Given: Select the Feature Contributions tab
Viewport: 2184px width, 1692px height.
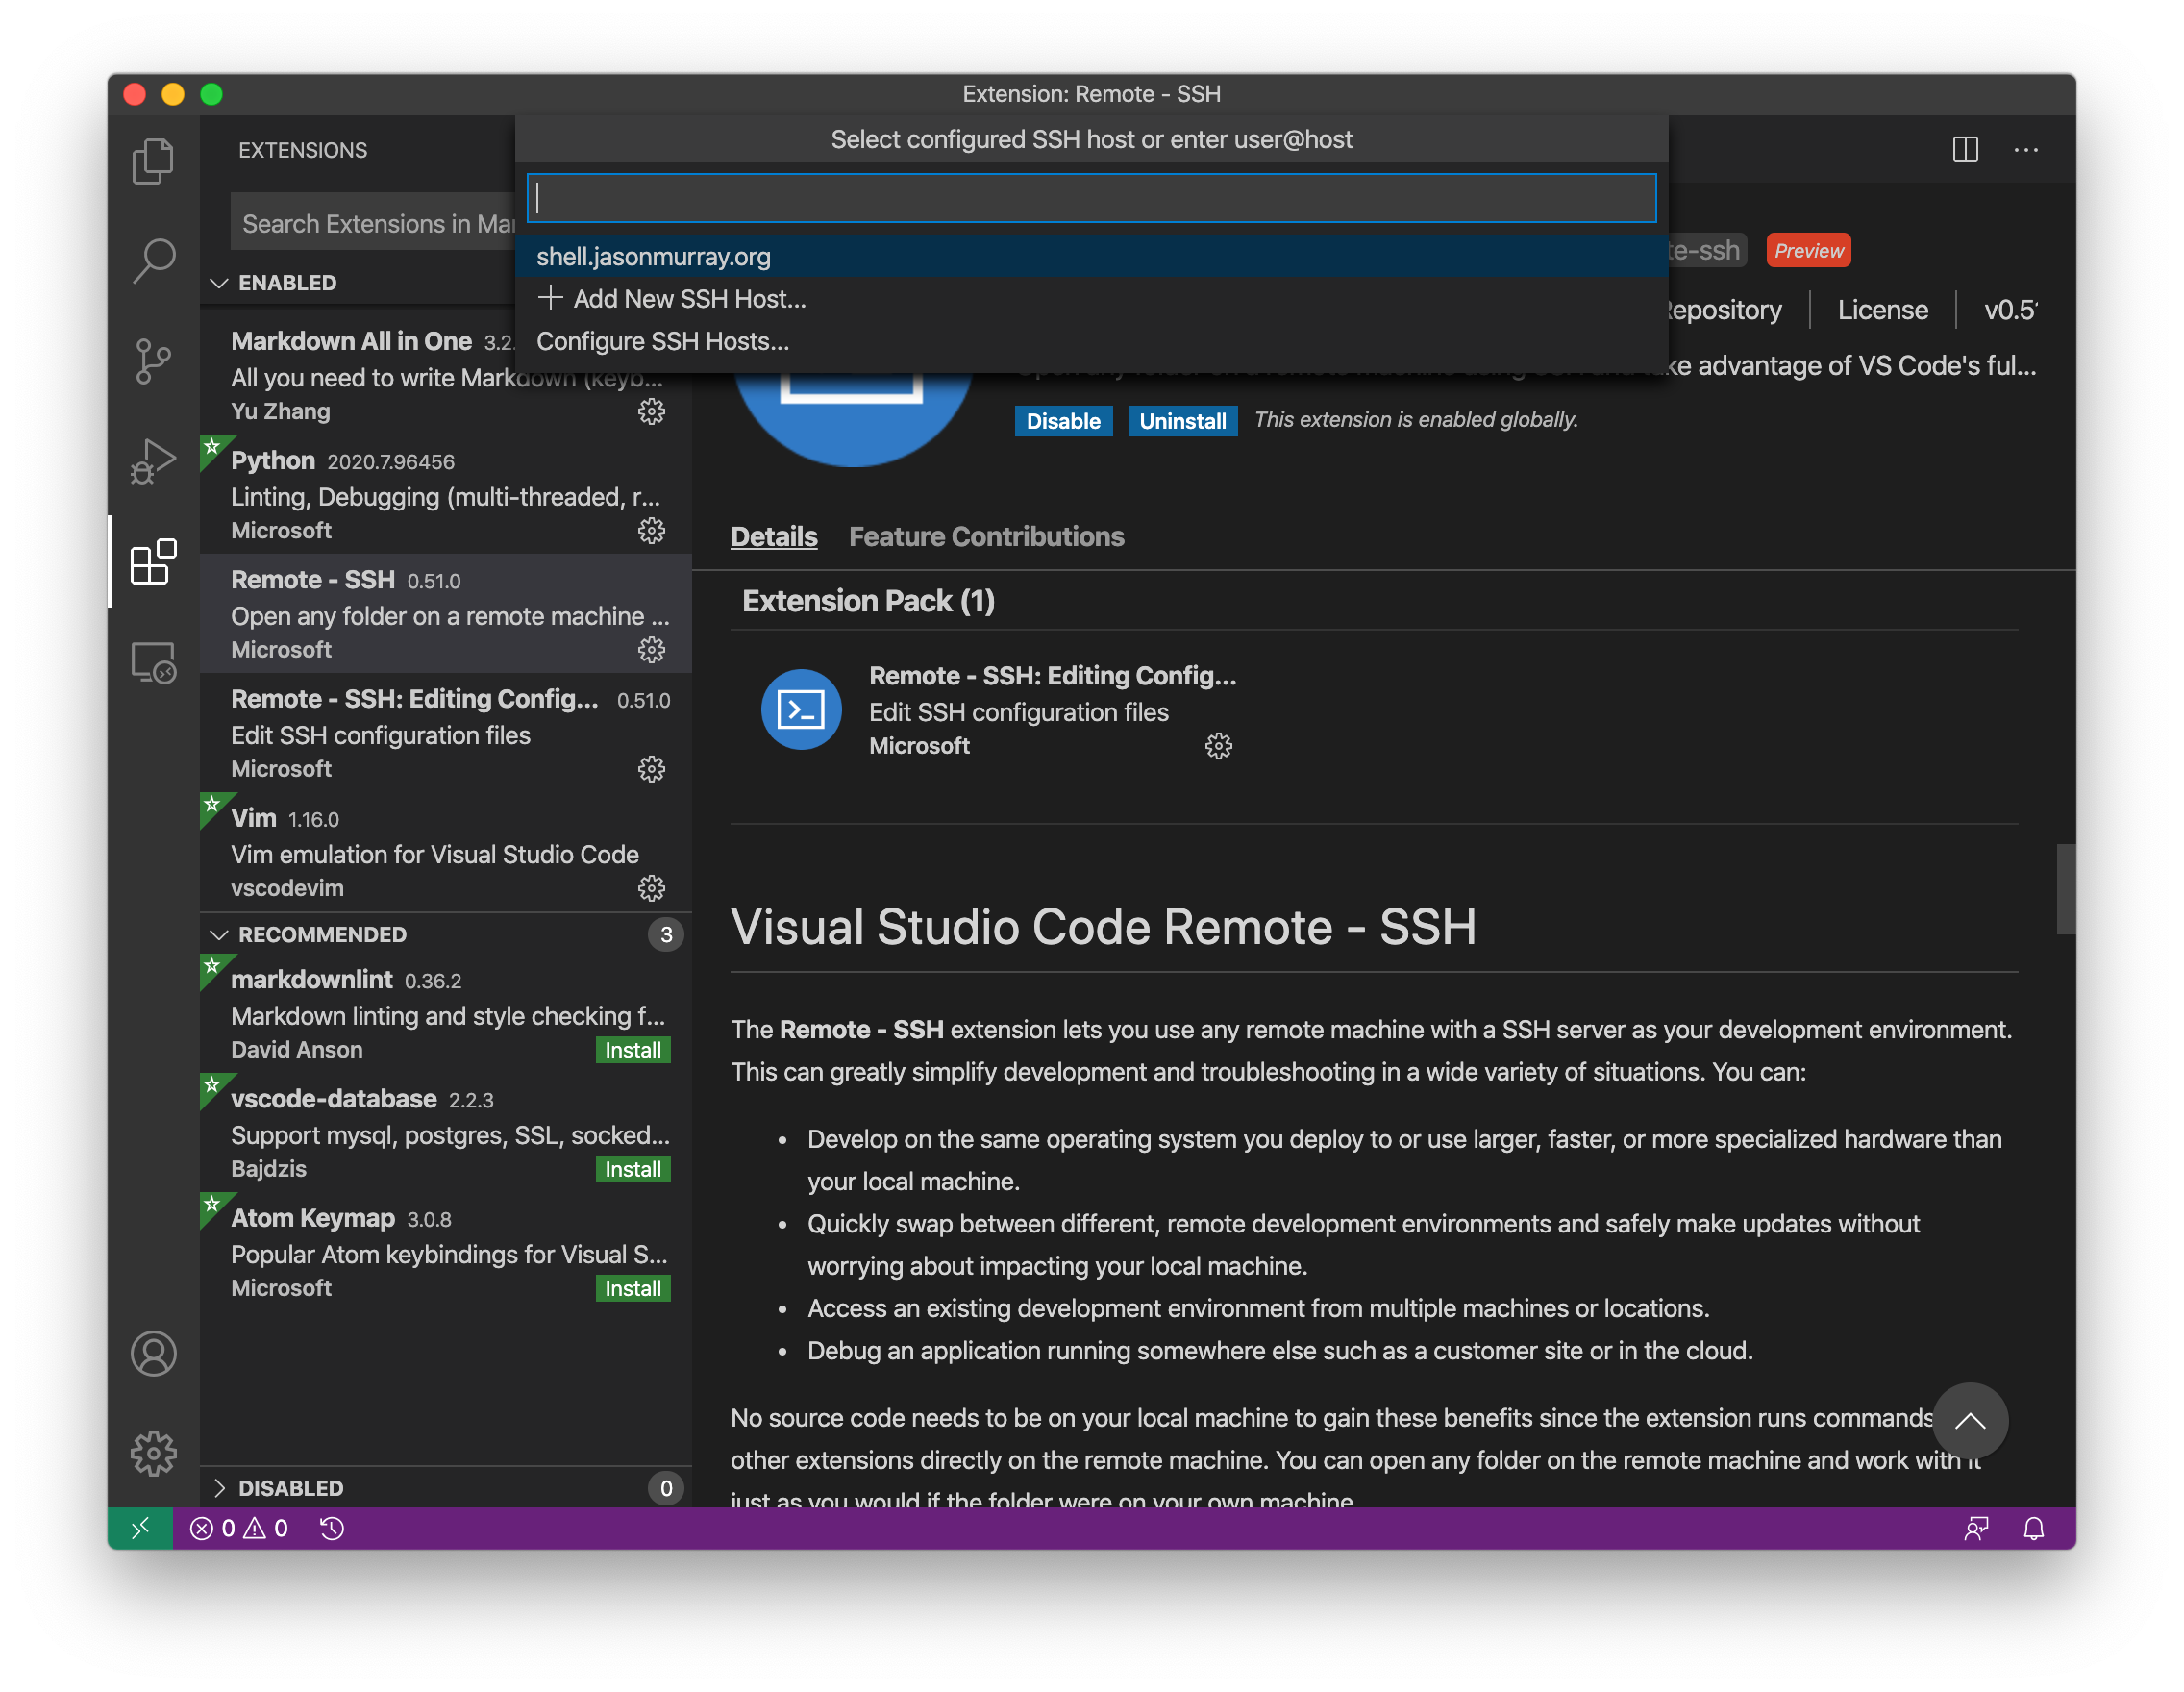Looking at the screenshot, I should point(985,534).
